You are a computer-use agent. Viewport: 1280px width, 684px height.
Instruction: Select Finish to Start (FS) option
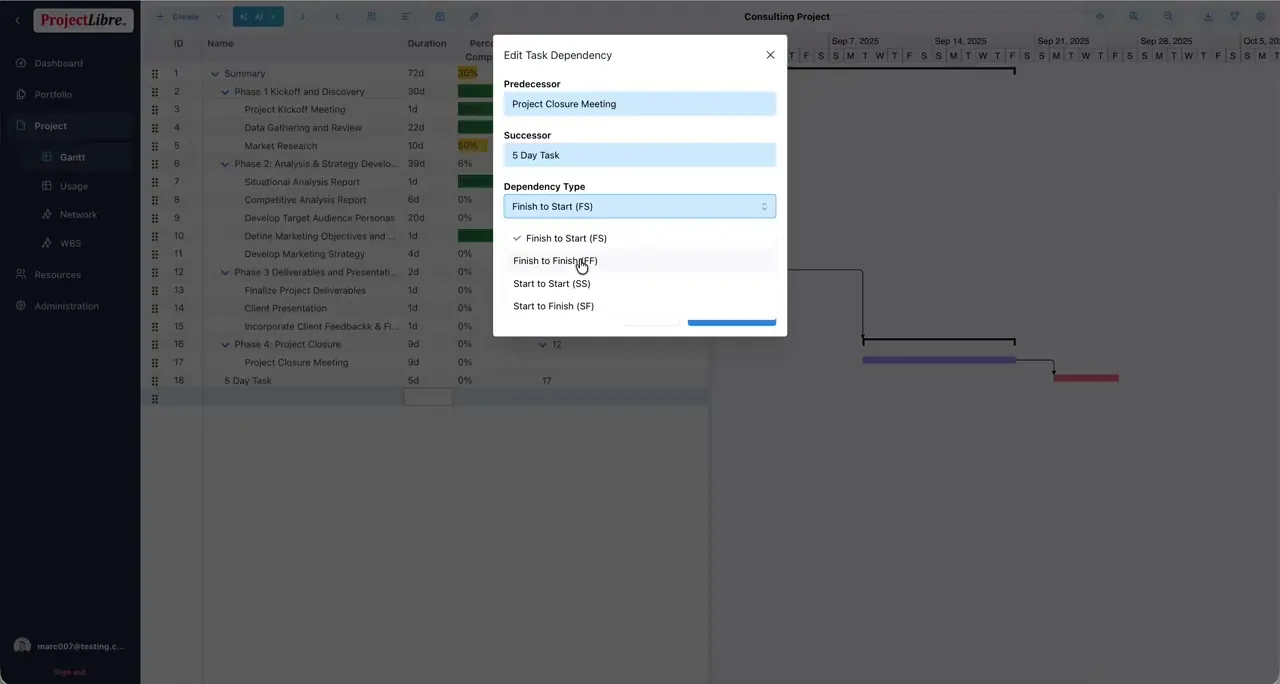click(x=640, y=238)
